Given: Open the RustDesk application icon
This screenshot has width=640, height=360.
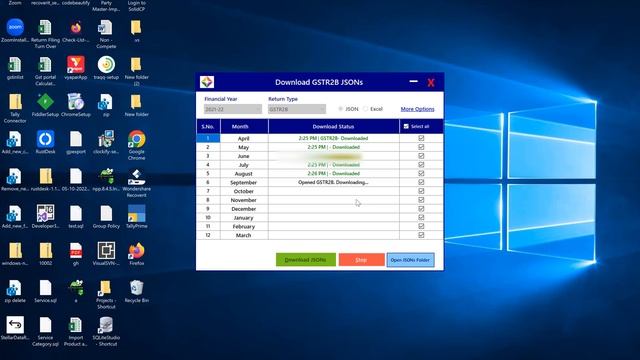Looking at the screenshot, I should click(45, 139).
